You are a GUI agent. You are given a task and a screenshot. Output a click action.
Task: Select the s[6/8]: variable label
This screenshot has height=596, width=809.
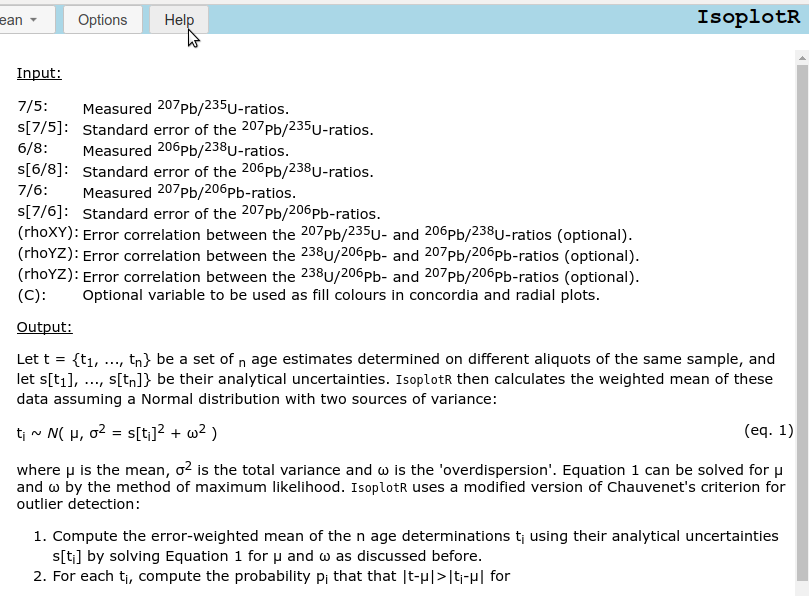pos(43,171)
